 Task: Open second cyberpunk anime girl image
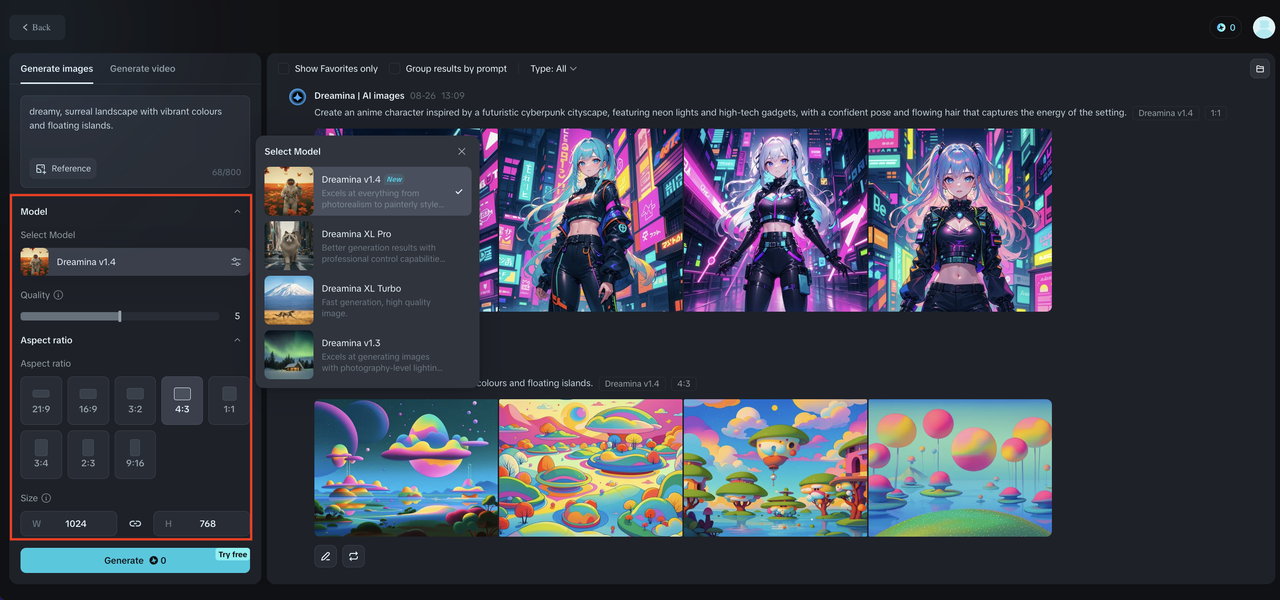(590, 220)
